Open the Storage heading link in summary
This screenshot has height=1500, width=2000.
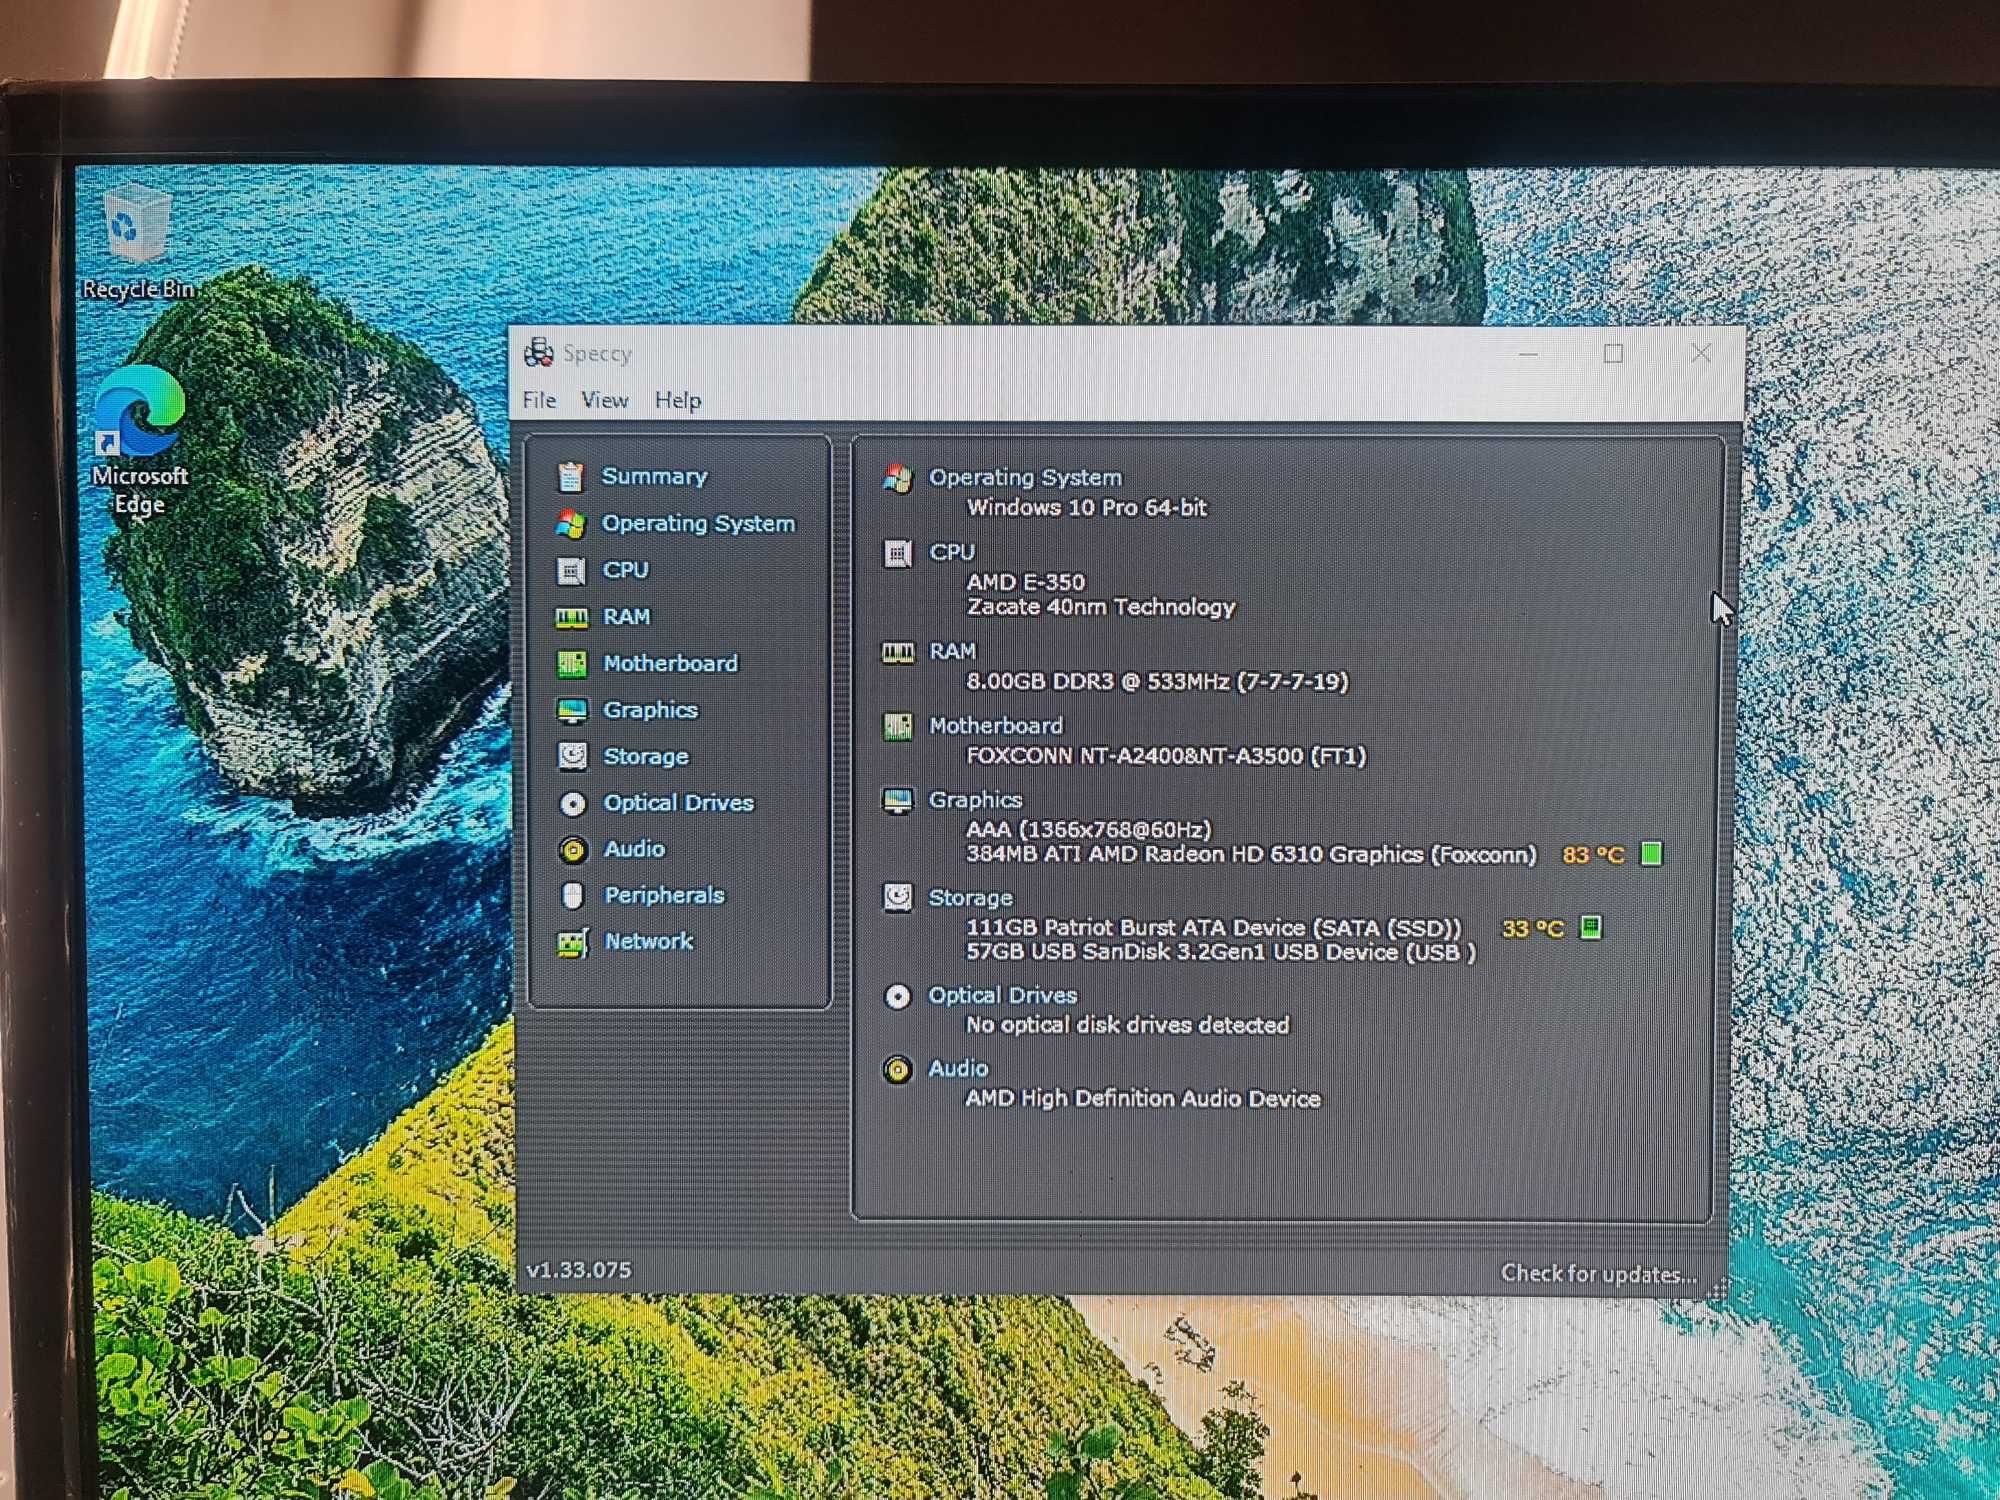coord(970,898)
